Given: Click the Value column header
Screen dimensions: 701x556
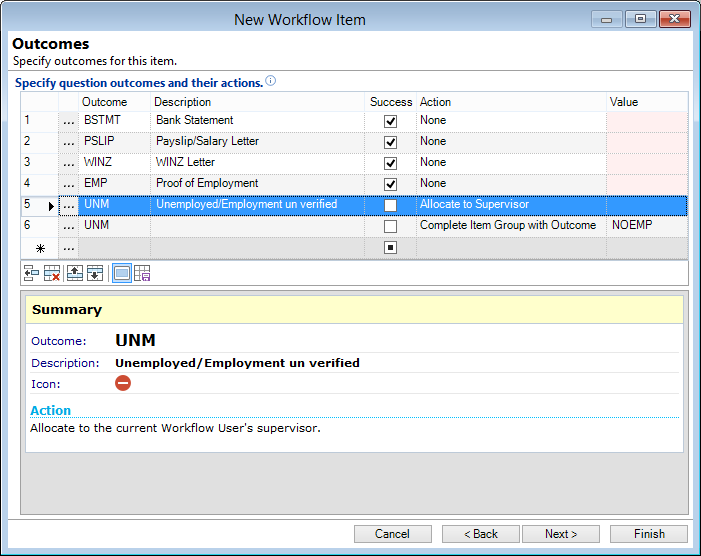Looking at the screenshot, I should 647,102.
